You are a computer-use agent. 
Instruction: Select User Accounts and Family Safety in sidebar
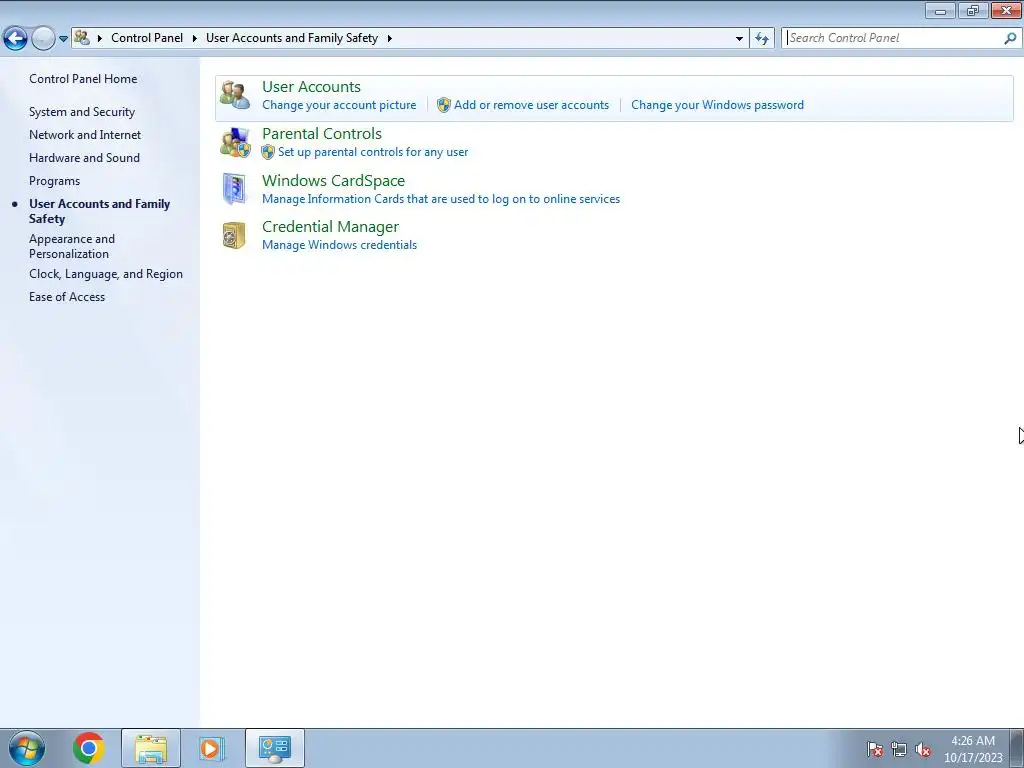pos(99,211)
